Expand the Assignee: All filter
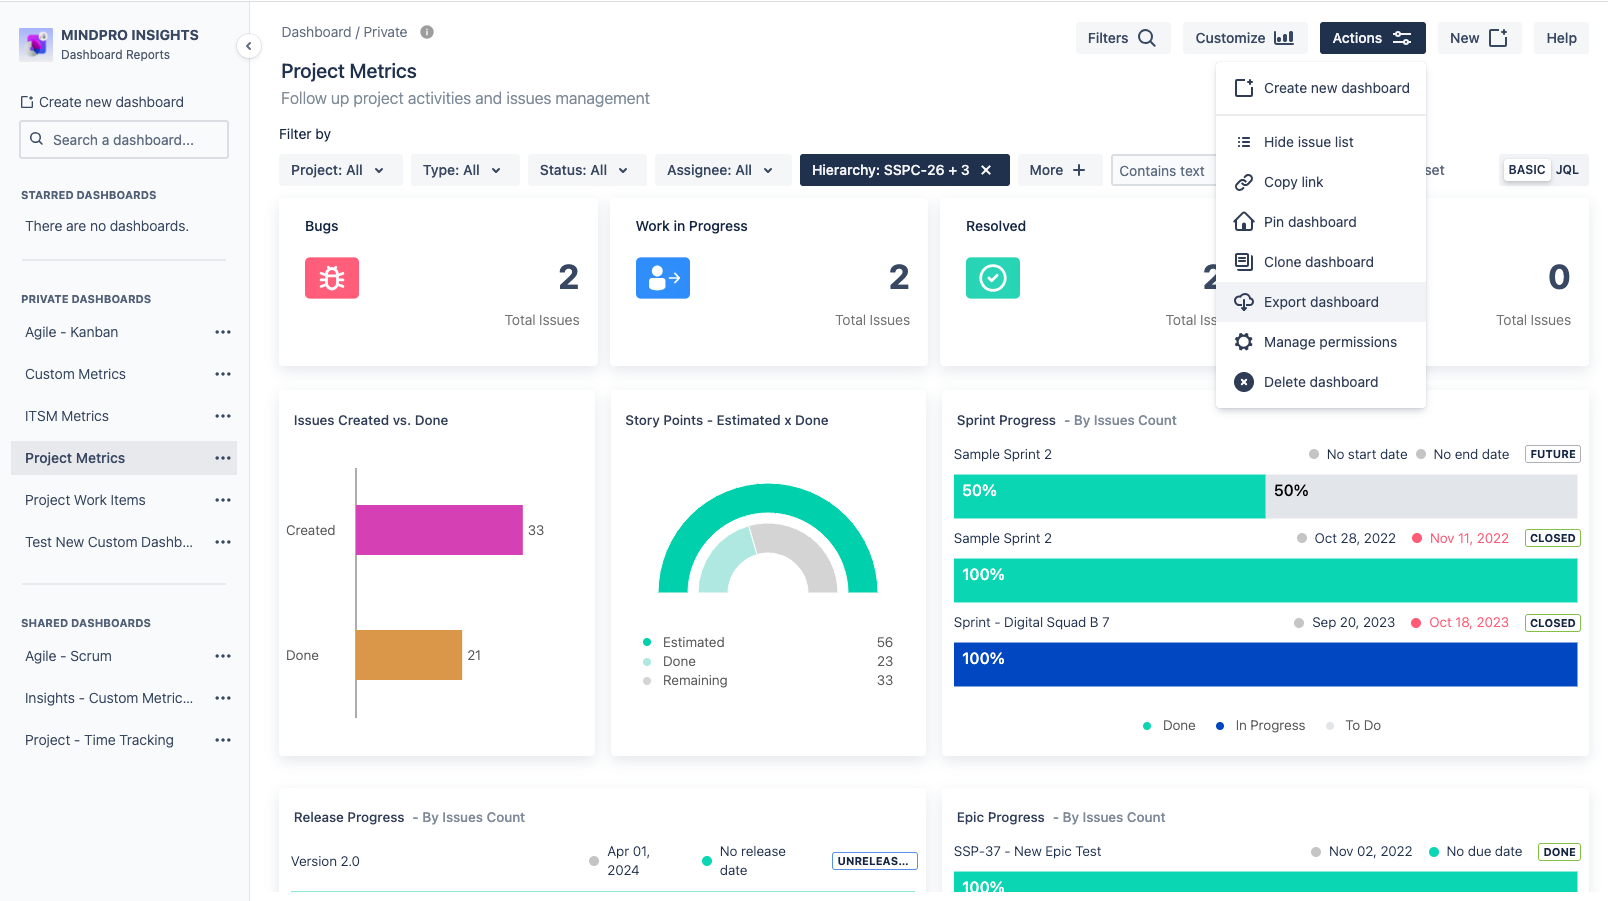Screen dimensions: 1608x901 722,170
